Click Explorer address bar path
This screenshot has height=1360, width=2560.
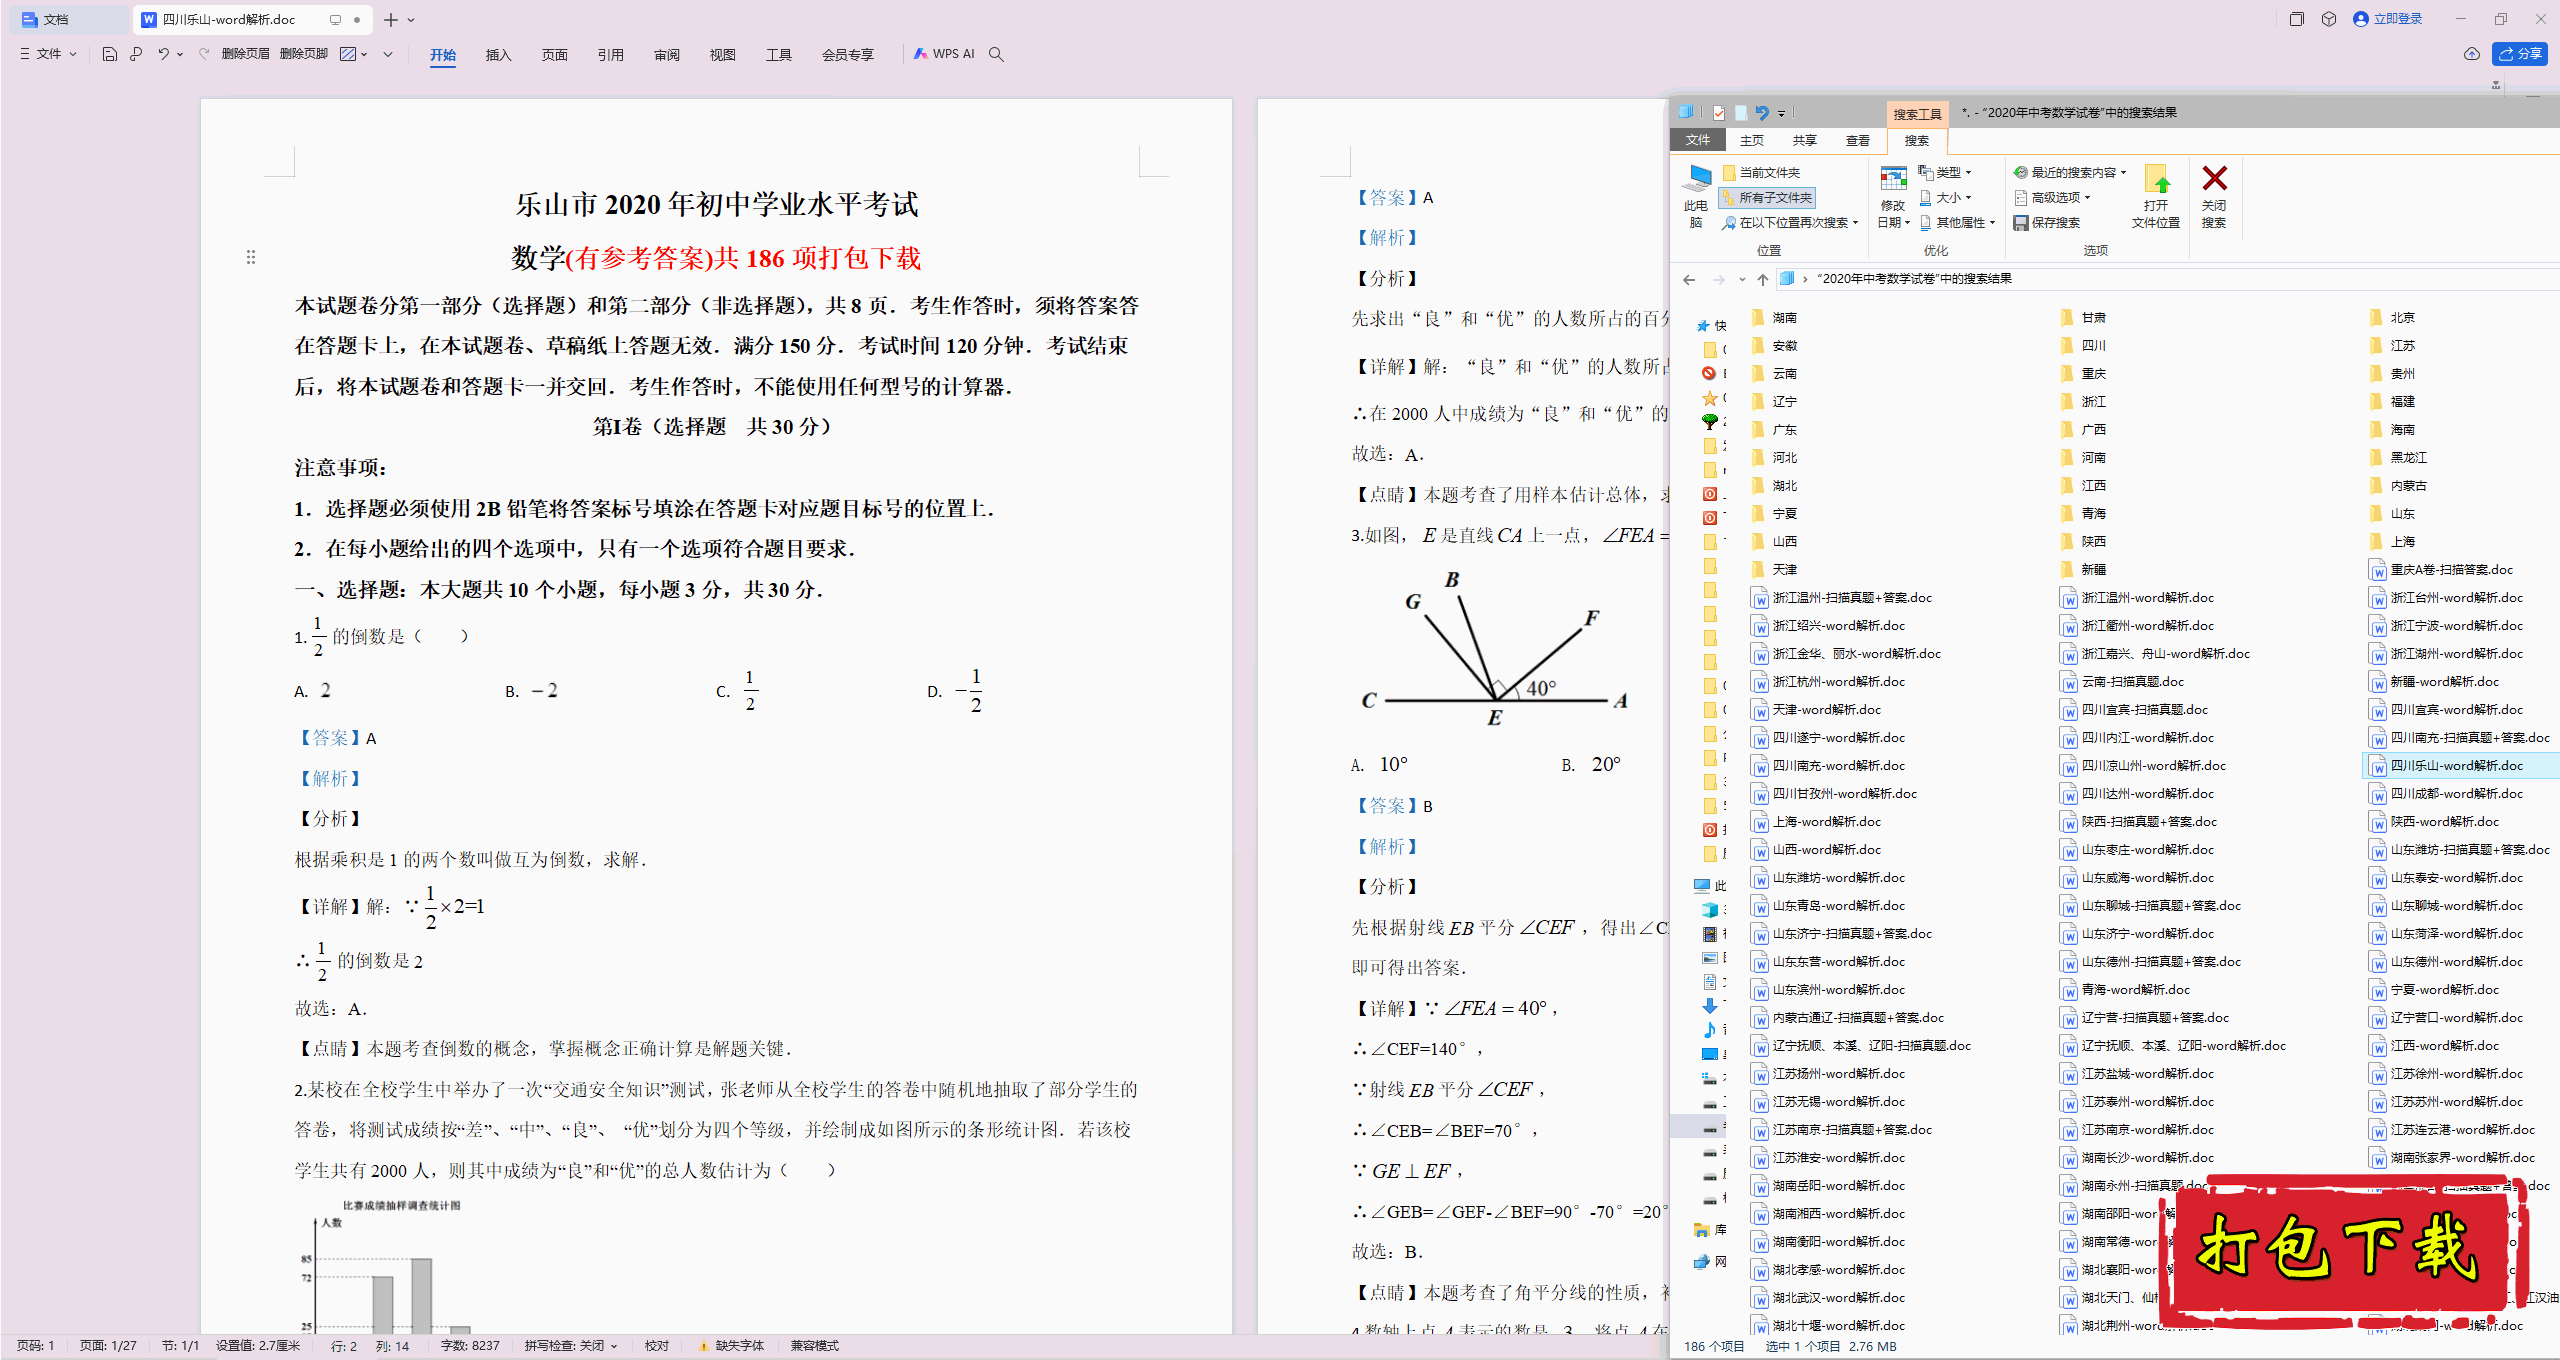pyautogui.click(x=1913, y=279)
